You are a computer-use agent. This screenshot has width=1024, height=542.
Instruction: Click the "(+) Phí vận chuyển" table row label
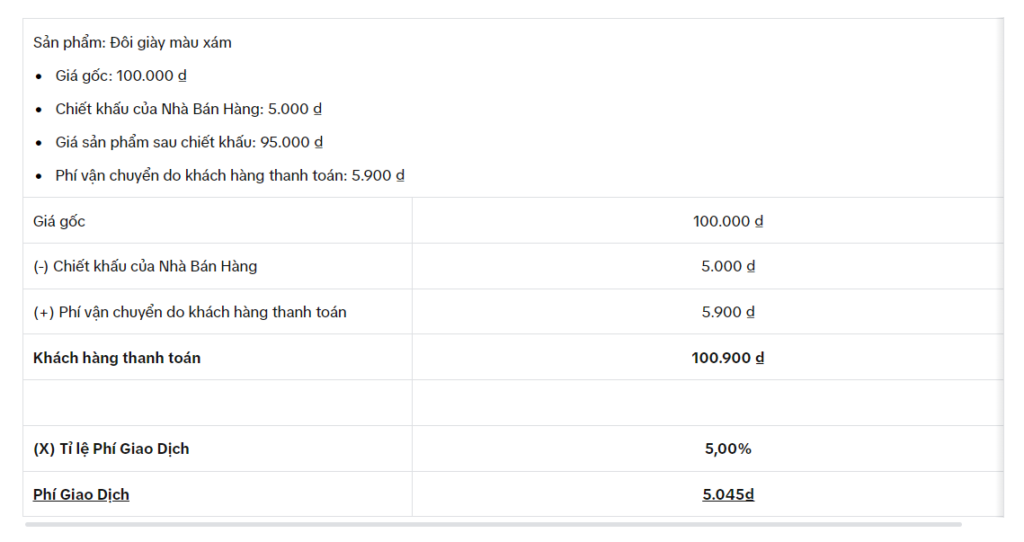pyautogui.click(x=190, y=312)
